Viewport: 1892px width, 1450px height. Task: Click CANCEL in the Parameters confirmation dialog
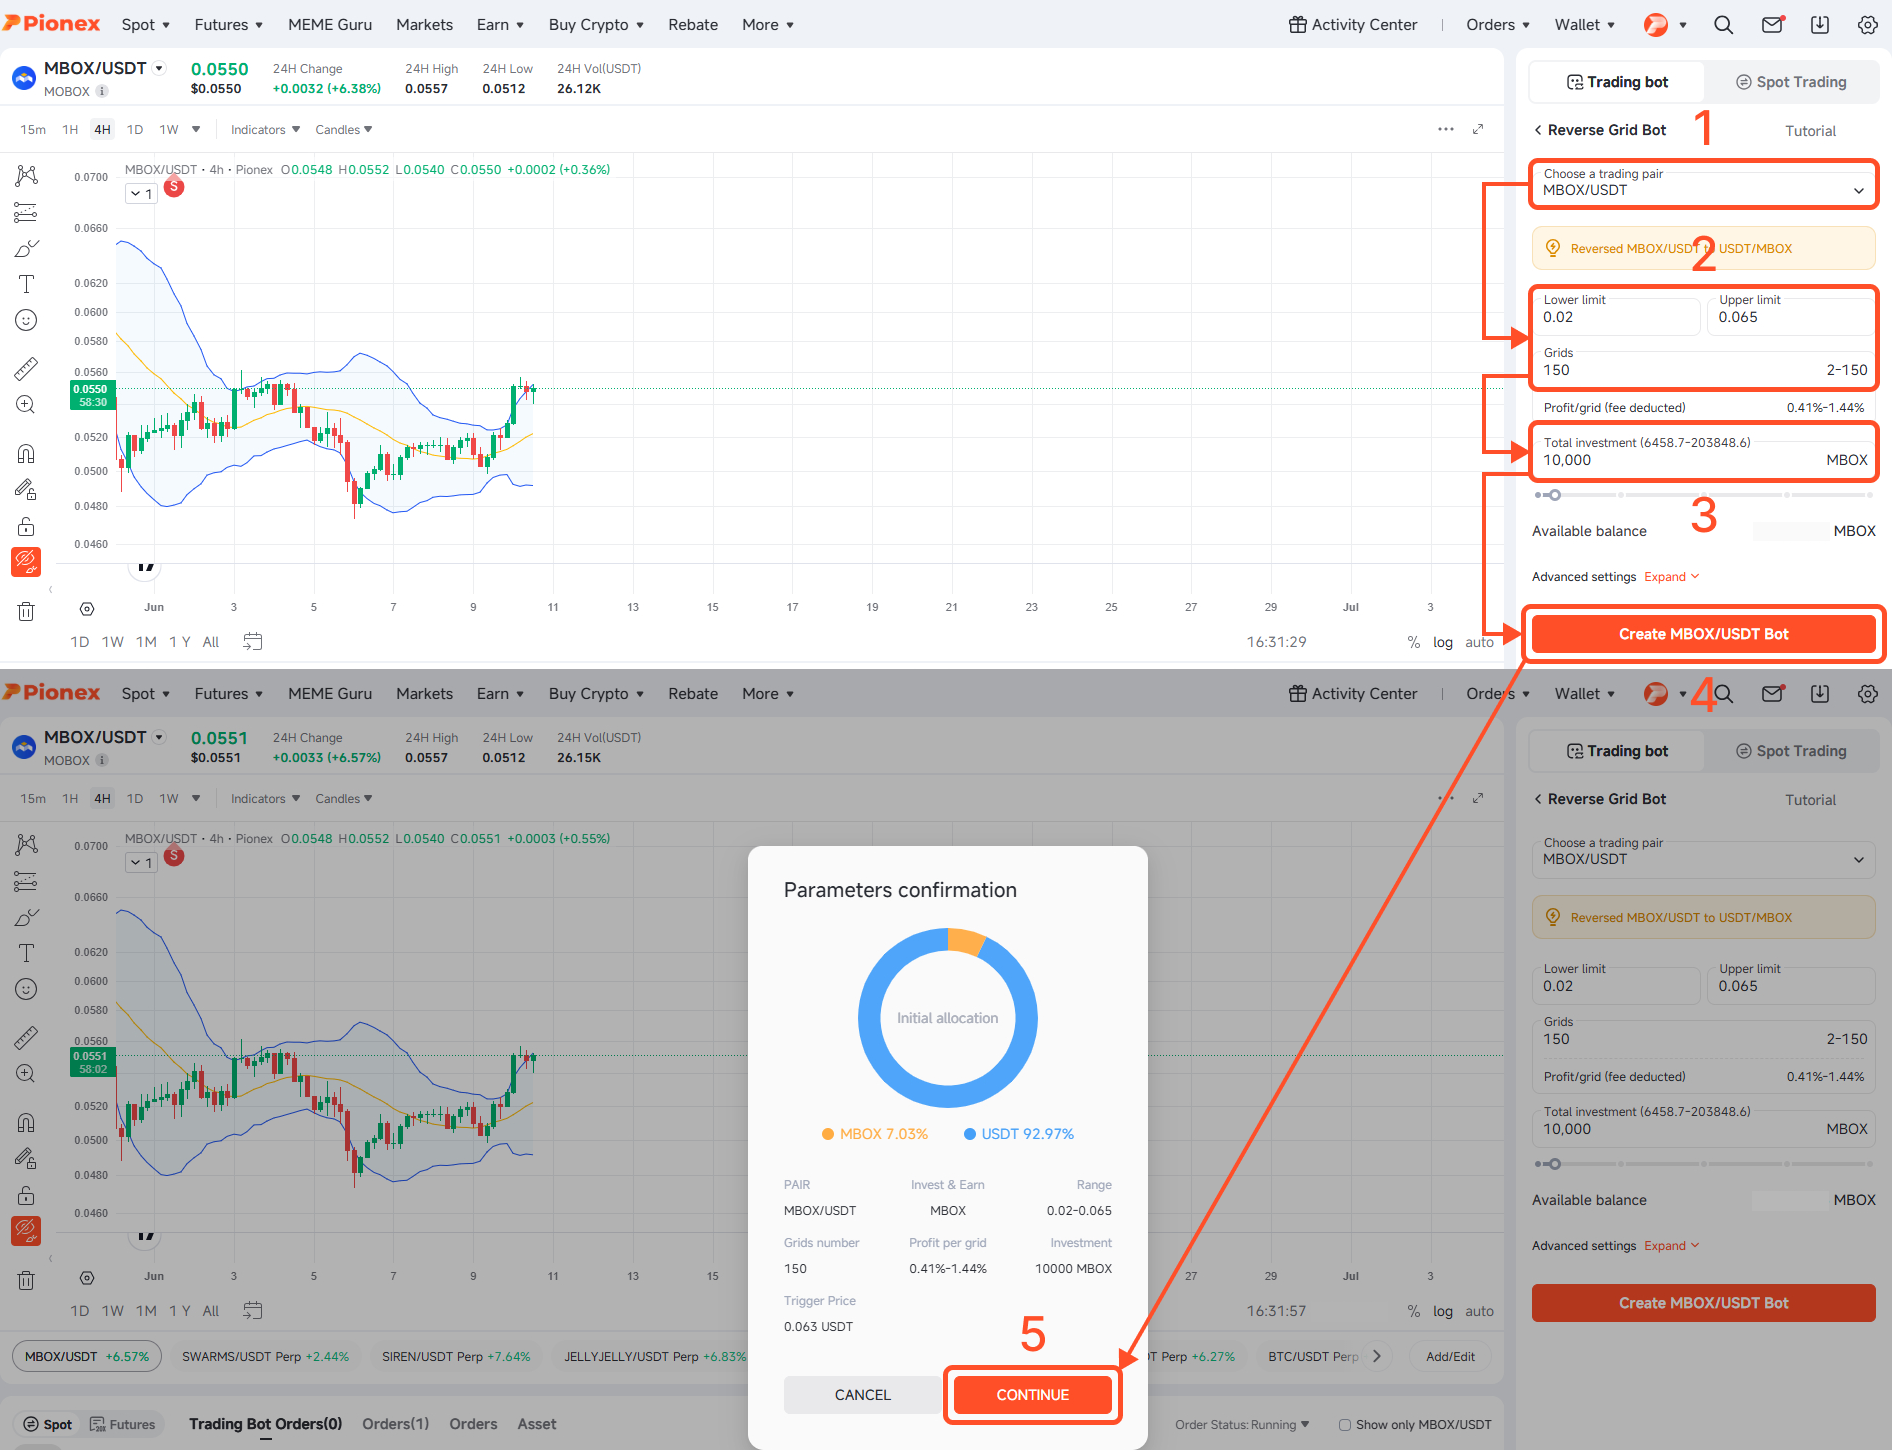(x=862, y=1395)
